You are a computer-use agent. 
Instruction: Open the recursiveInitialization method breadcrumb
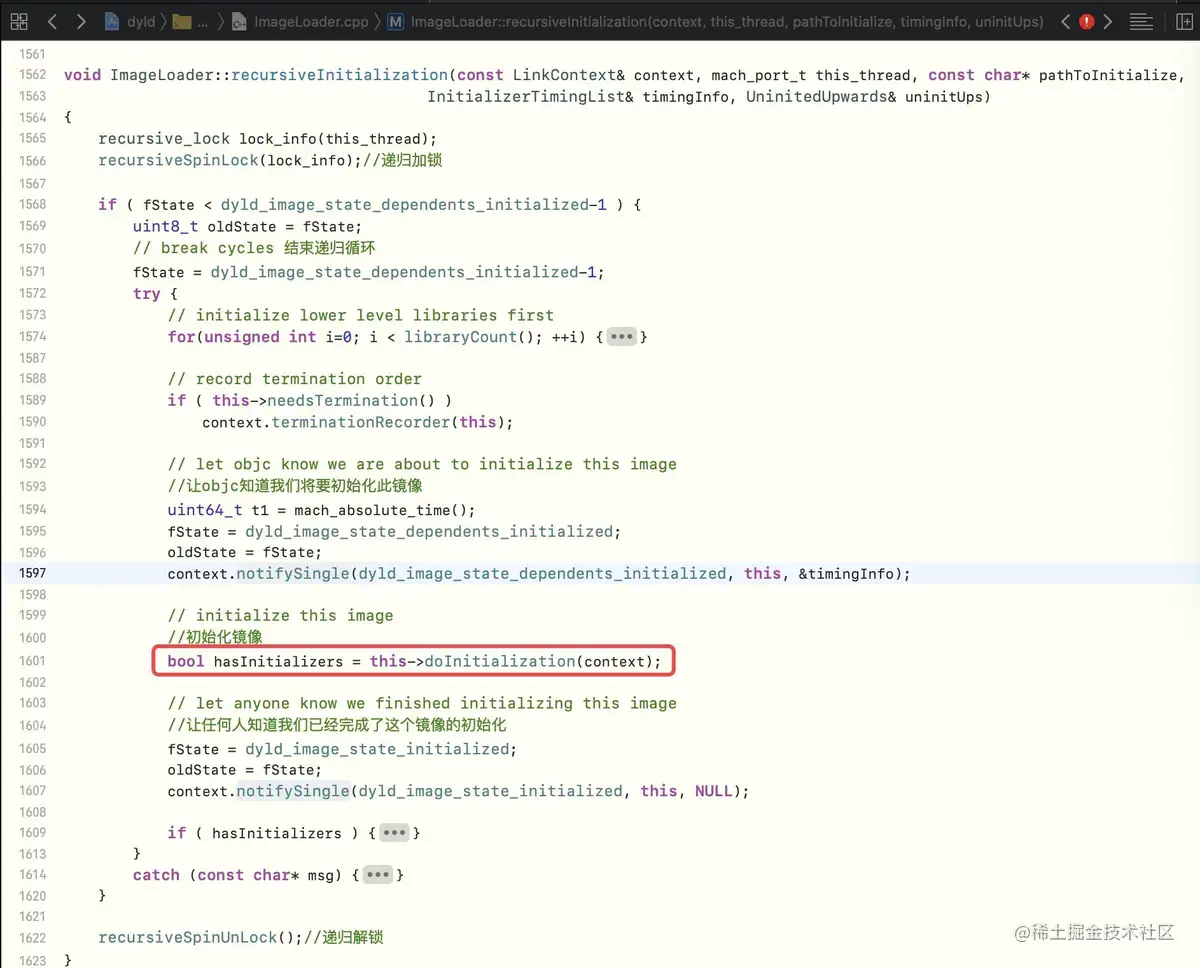[714, 21]
